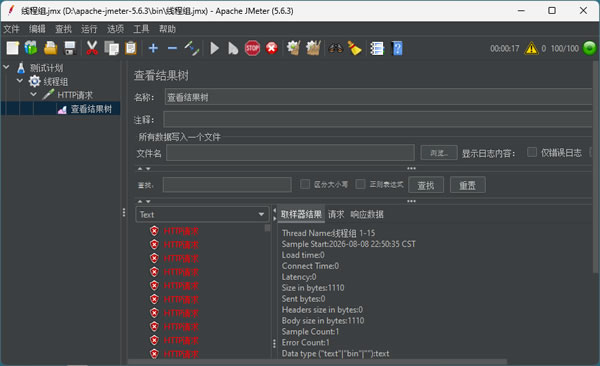
Task: Click the Open file folder icon
Action: (51, 48)
